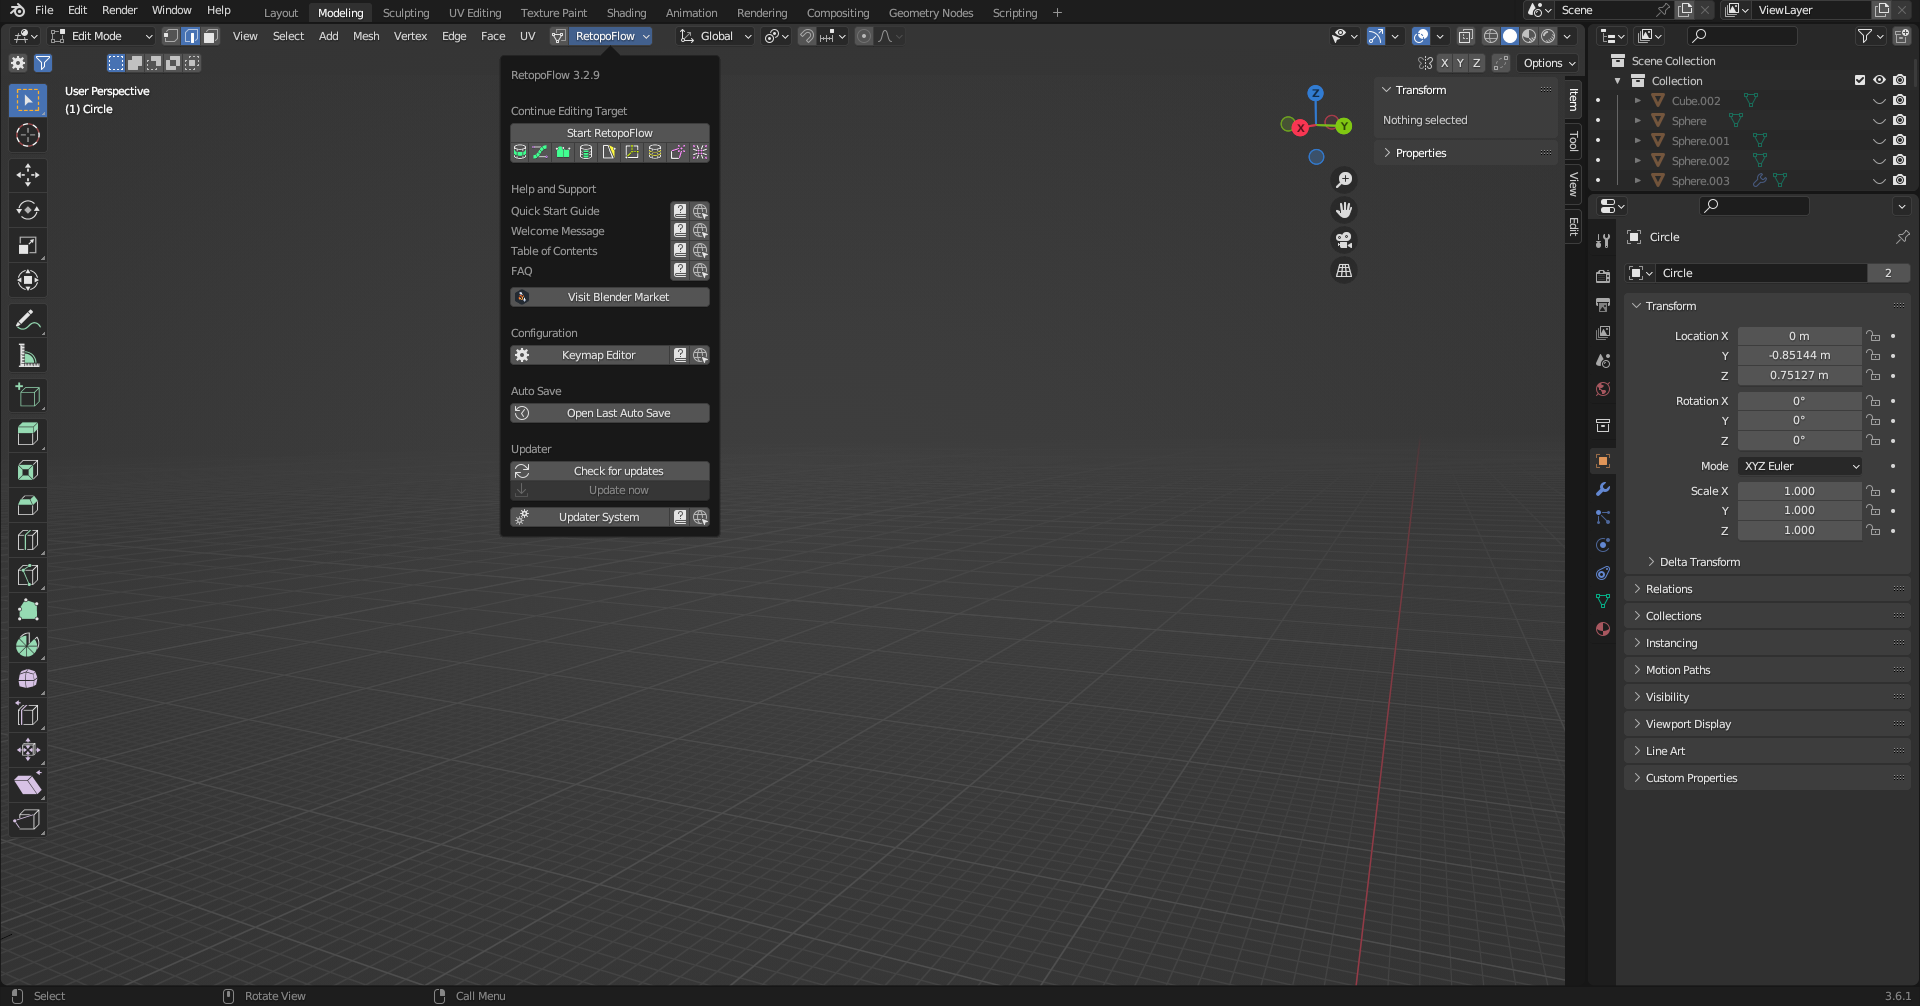This screenshot has height=1006, width=1920.
Task: Switch to material preview shading
Action: point(1529,36)
